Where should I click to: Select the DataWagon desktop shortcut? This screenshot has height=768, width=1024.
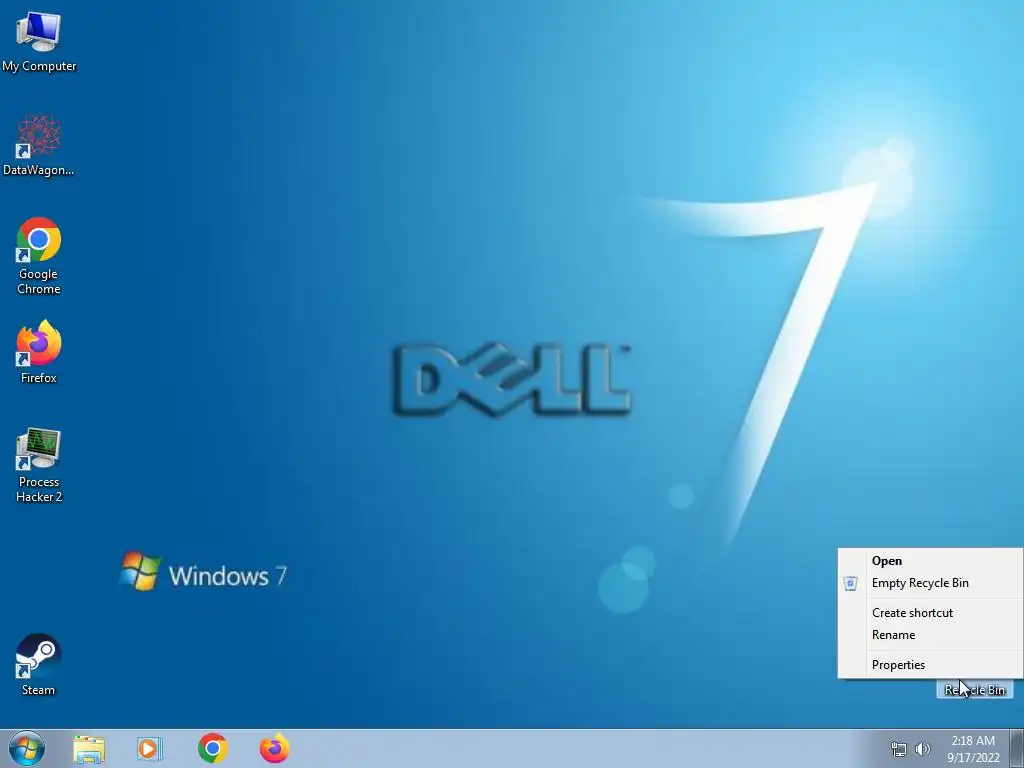[39, 145]
